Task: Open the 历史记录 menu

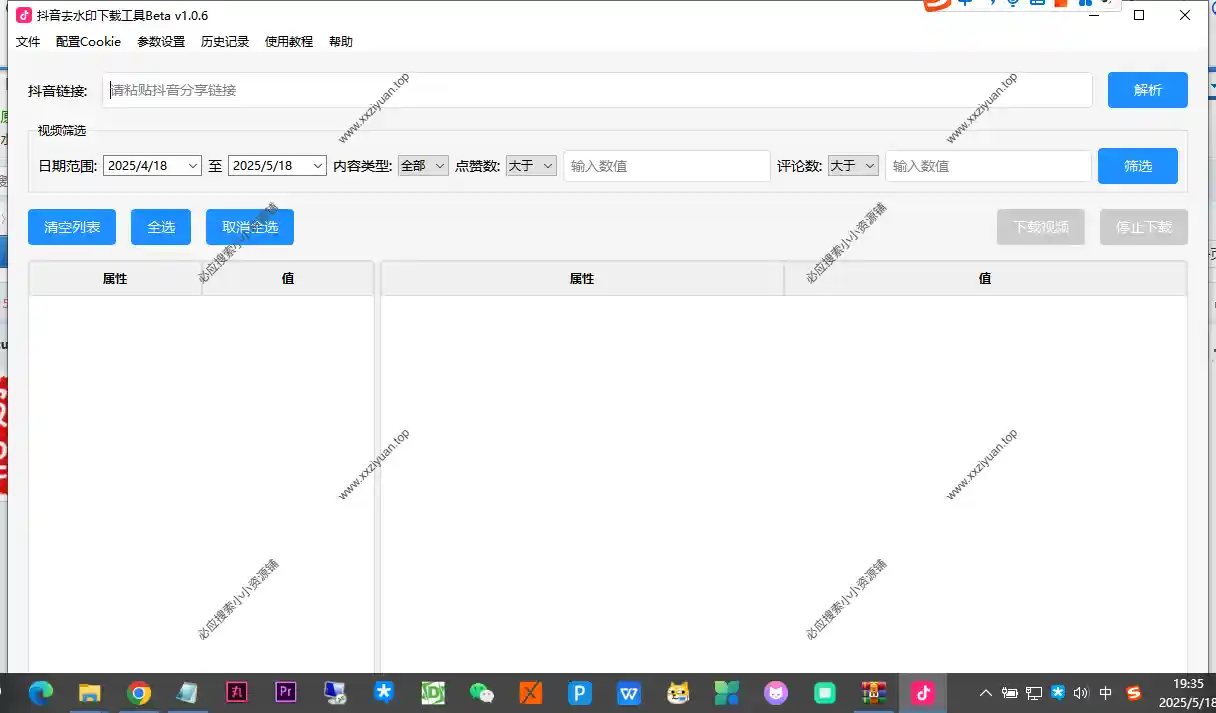Action: click(224, 42)
